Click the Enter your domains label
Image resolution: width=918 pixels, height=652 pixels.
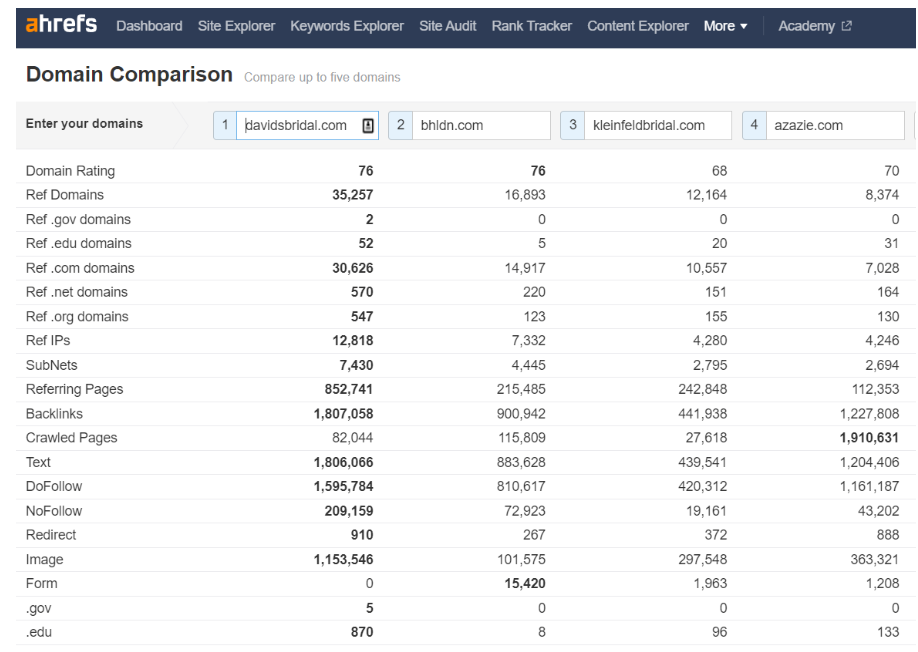click(x=84, y=123)
